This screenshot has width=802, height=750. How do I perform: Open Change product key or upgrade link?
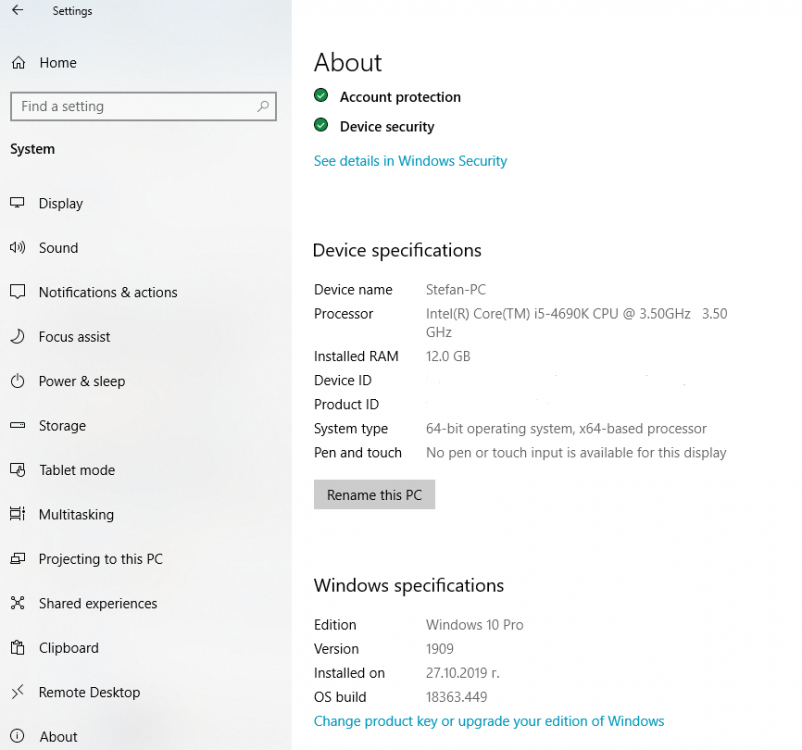489,721
